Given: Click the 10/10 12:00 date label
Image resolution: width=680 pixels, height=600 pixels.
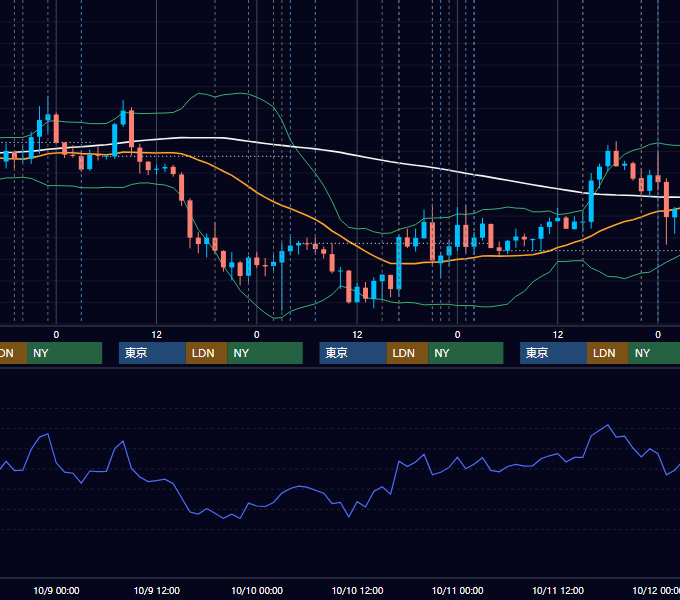Looking at the screenshot, I should [x=357, y=591].
